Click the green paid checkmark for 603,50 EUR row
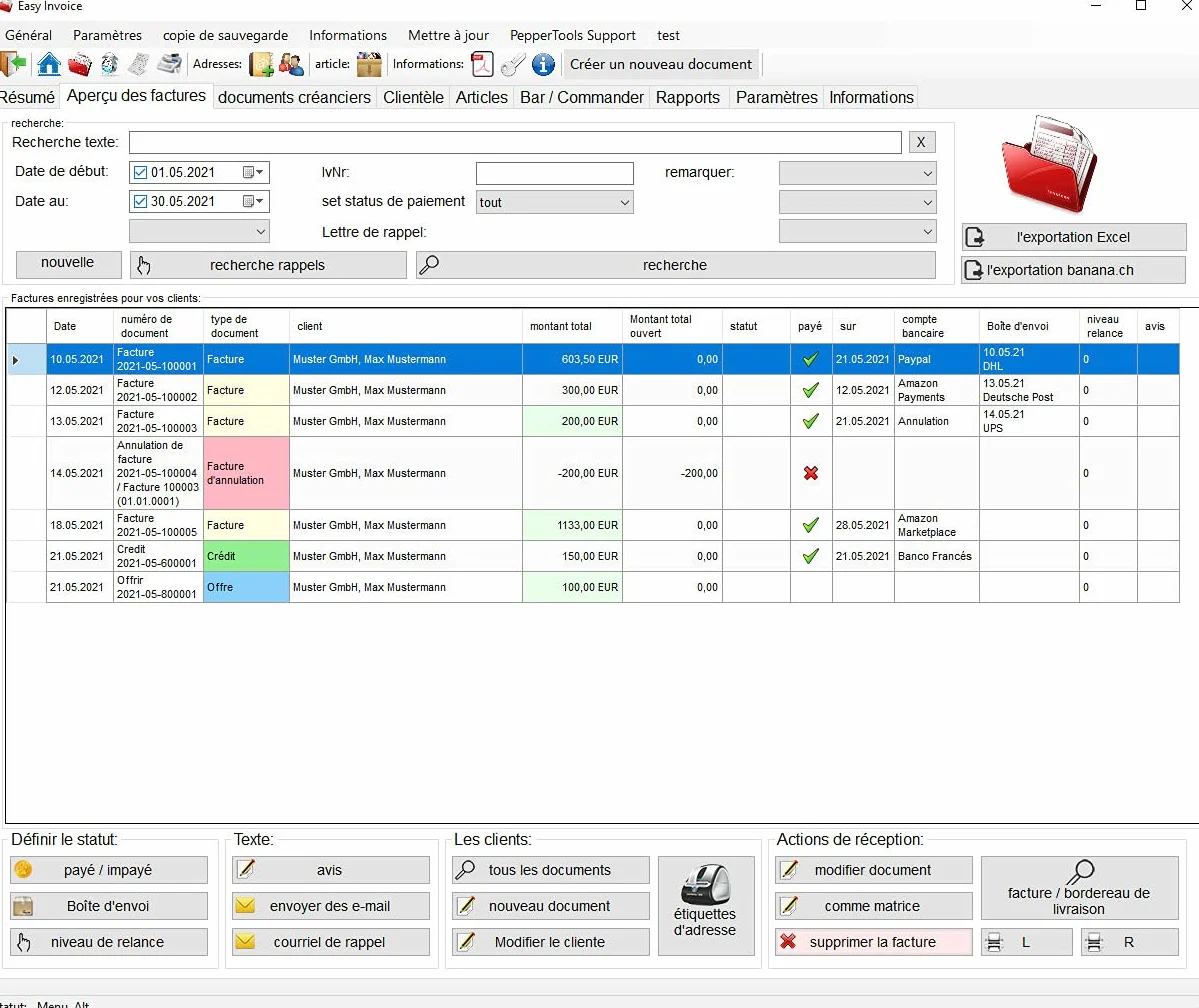 pos(811,359)
